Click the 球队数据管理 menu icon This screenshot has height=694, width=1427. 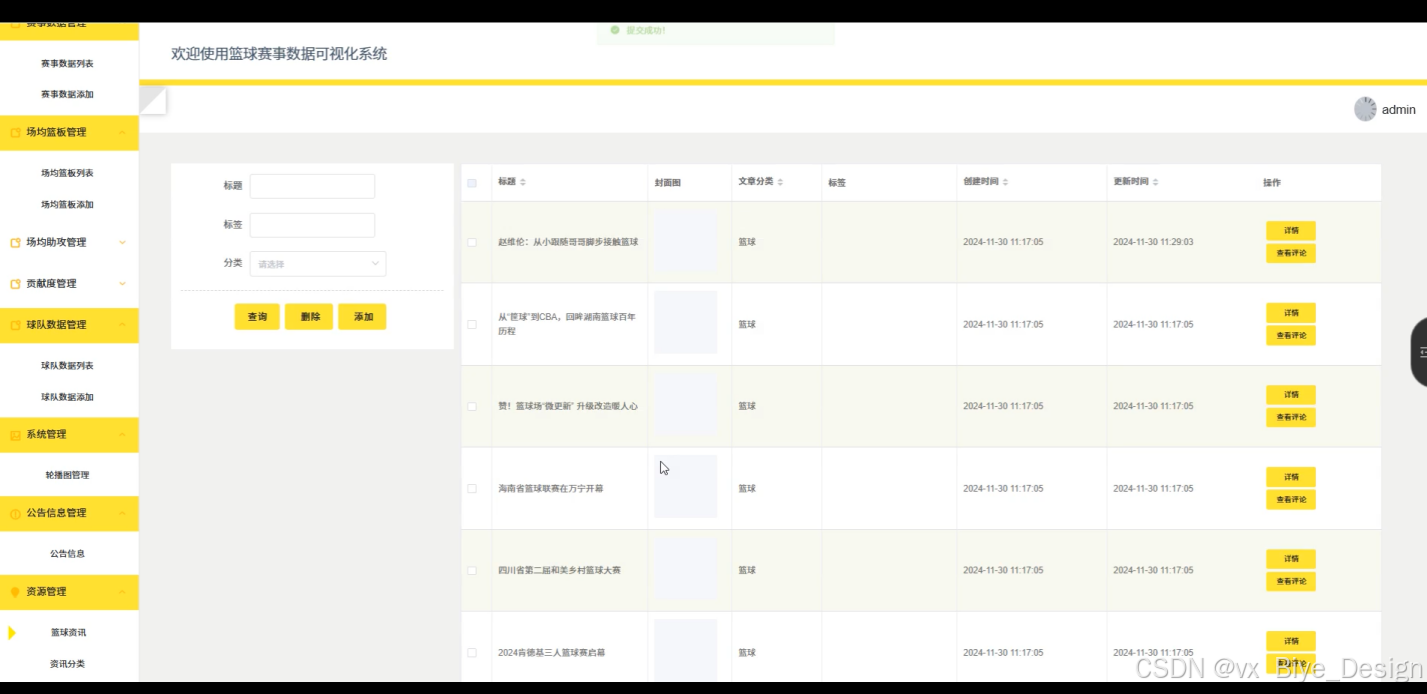(x=15, y=325)
